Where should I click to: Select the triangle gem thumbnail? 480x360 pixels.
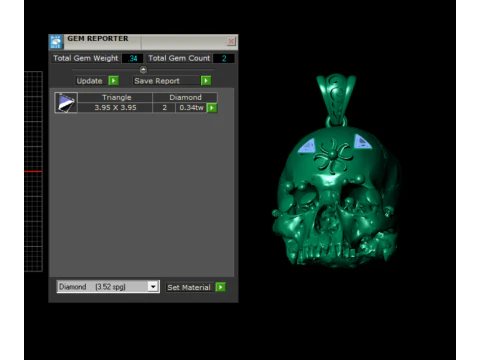(x=66, y=103)
